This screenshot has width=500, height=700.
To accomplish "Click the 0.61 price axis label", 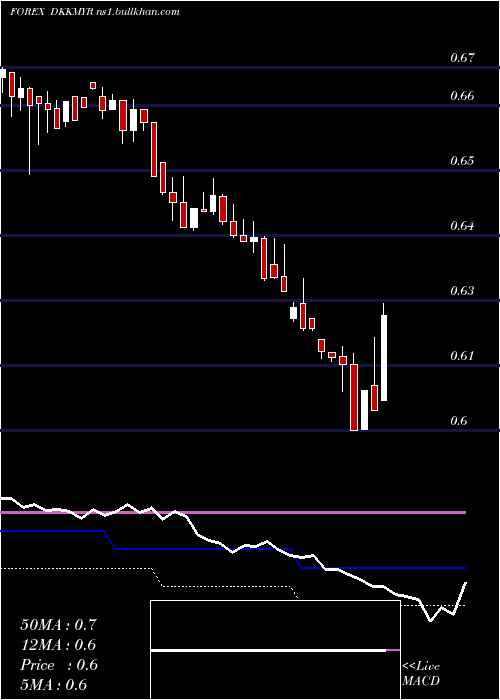I will pos(462,356).
